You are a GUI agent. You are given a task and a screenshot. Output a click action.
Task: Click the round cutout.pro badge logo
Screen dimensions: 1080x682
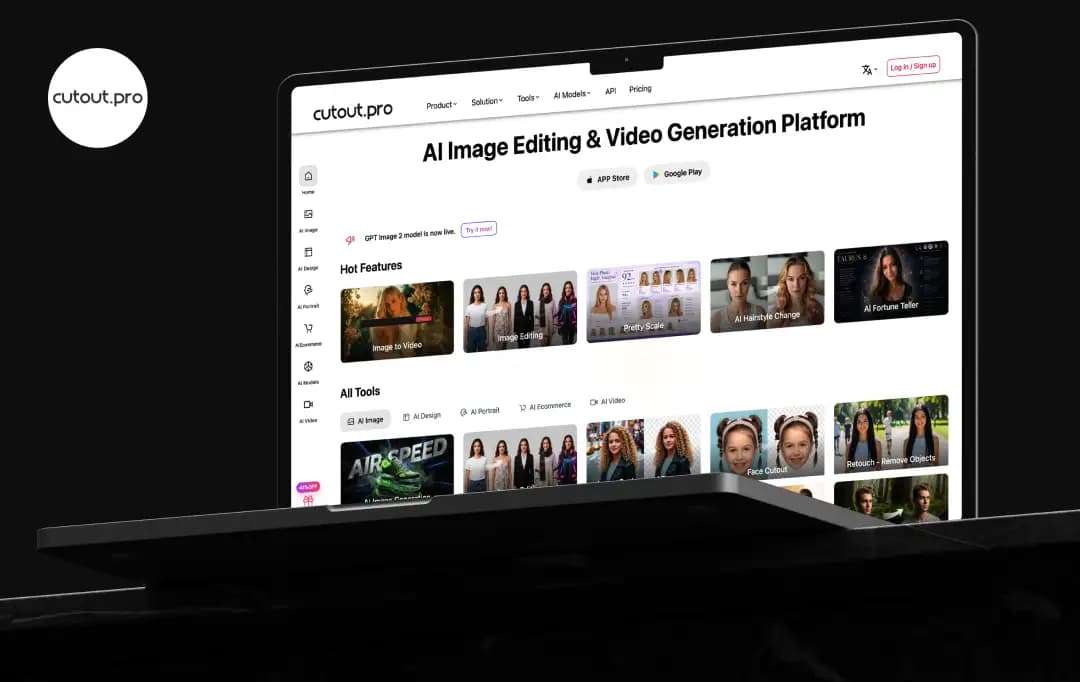coord(98,98)
